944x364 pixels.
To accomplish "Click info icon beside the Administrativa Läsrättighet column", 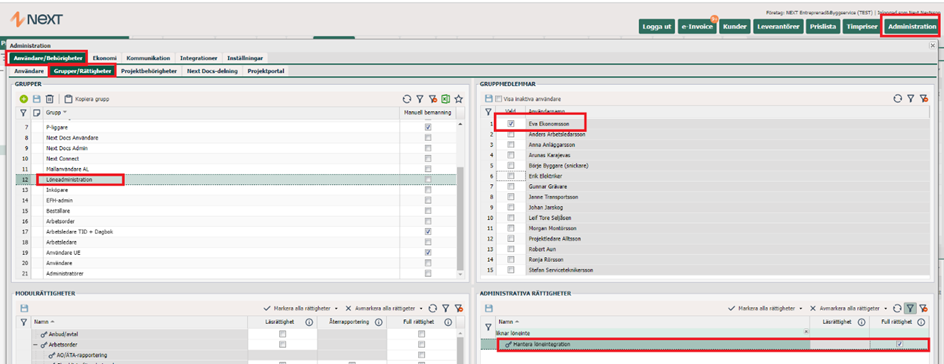I will point(863,322).
